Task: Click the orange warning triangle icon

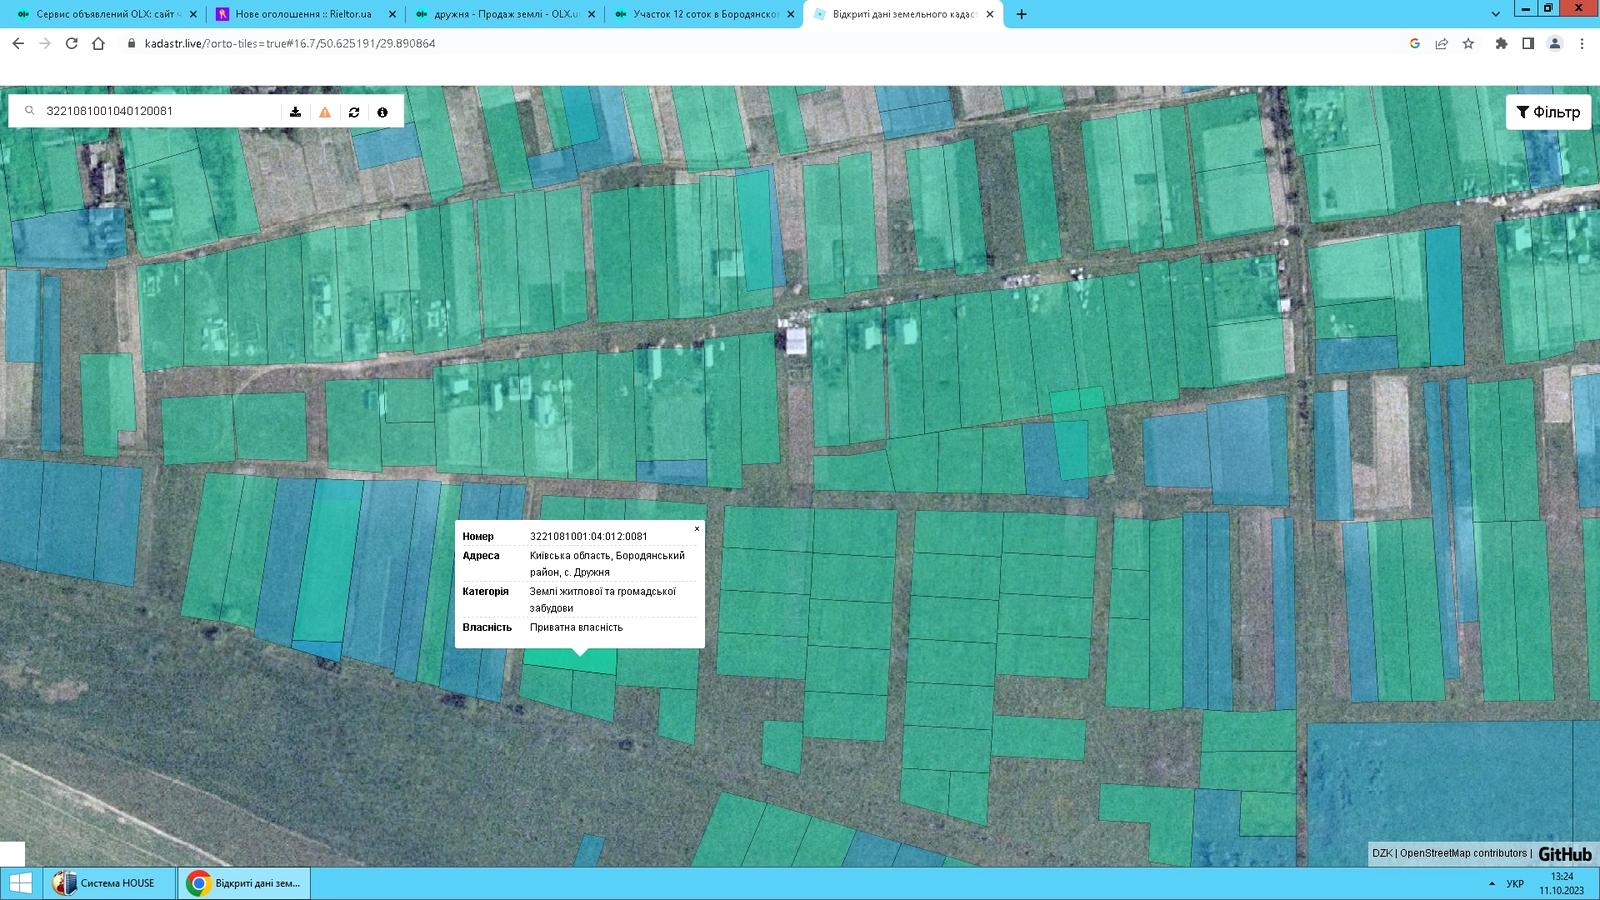Action: pyautogui.click(x=325, y=112)
